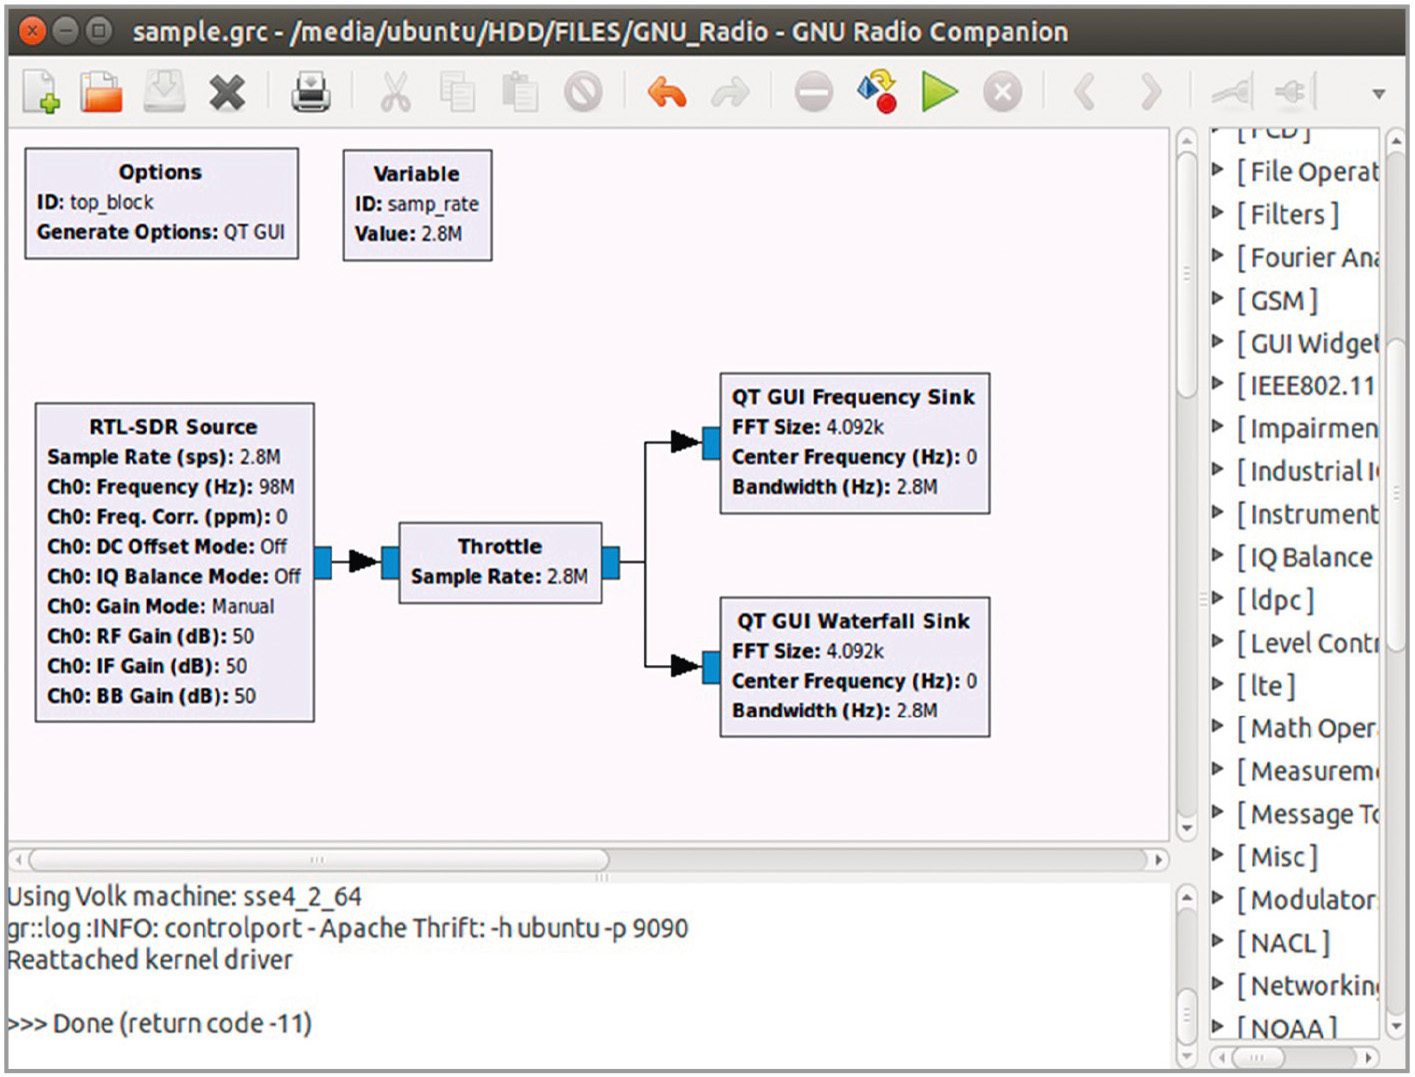The height and width of the screenshot is (1077, 1415).
Task: Click the canvas vertical scrollbar thumb
Action: (x=1187, y=274)
